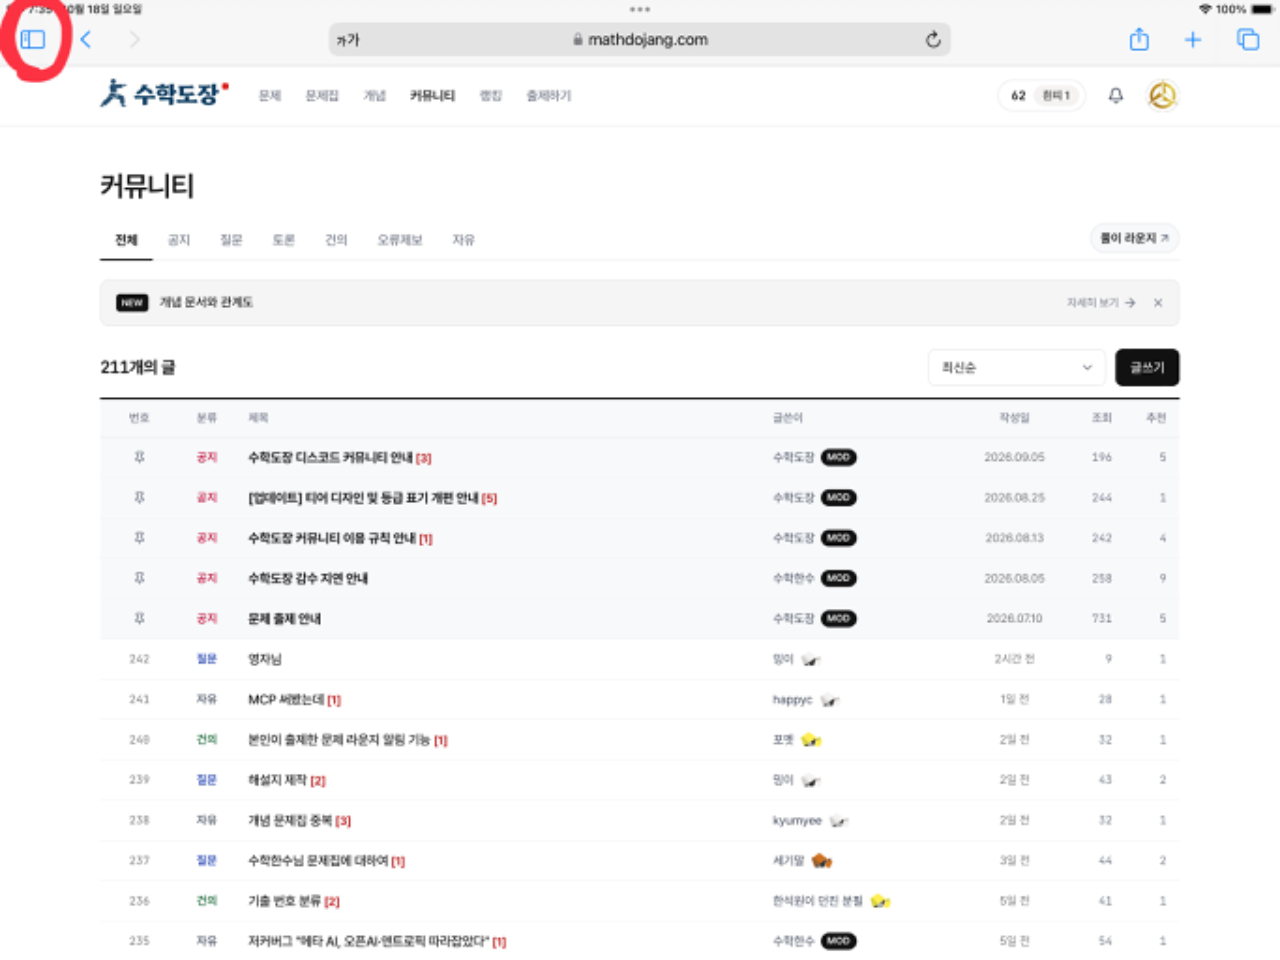Image resolution: width=1280 pixels, height=960 pixels.
Task: Open the 개념 navigation menu item
Action: pos(375,96)
